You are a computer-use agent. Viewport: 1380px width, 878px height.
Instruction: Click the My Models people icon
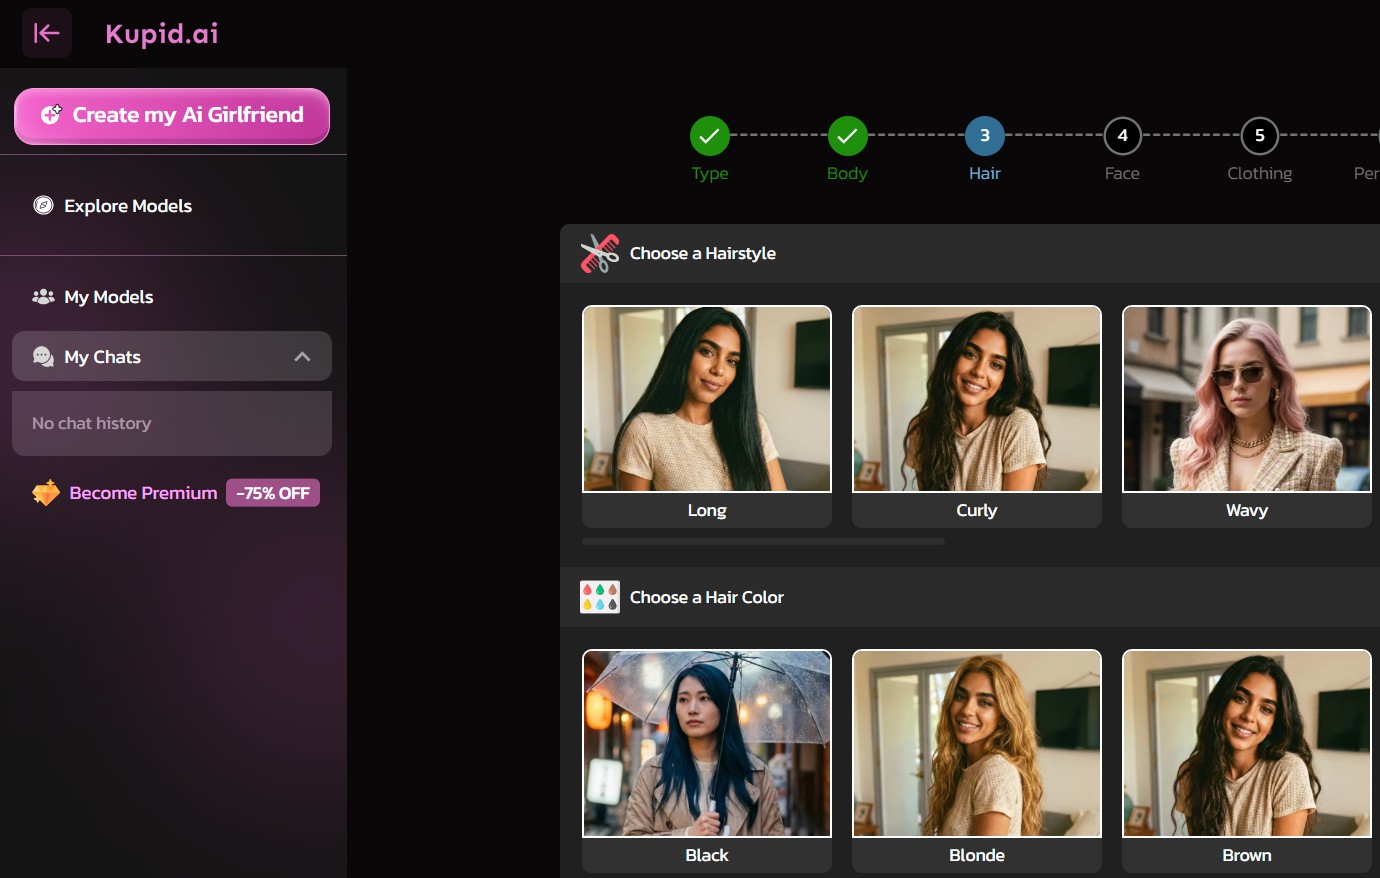pyautogui.click(x=42, y=296)
